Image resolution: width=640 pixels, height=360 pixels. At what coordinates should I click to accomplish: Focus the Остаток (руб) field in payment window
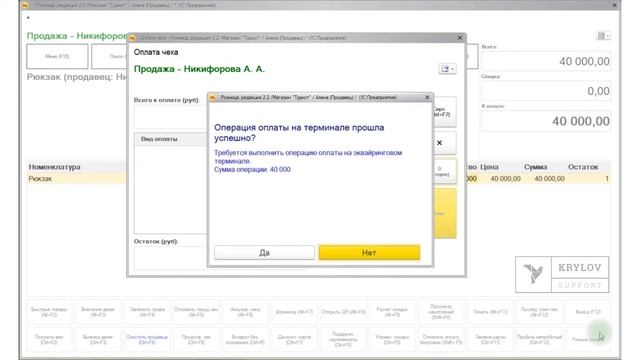tap(171, 258)
